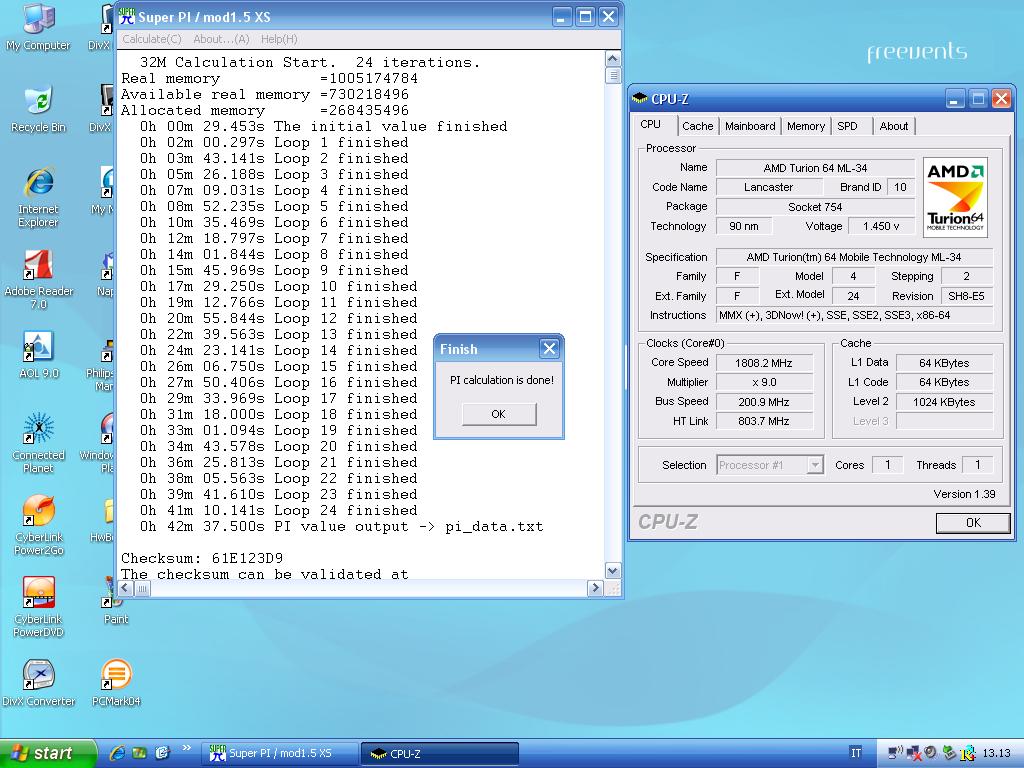Open the Recycle Bin icon
This screenshot has width=1024, height=768.
39,108
